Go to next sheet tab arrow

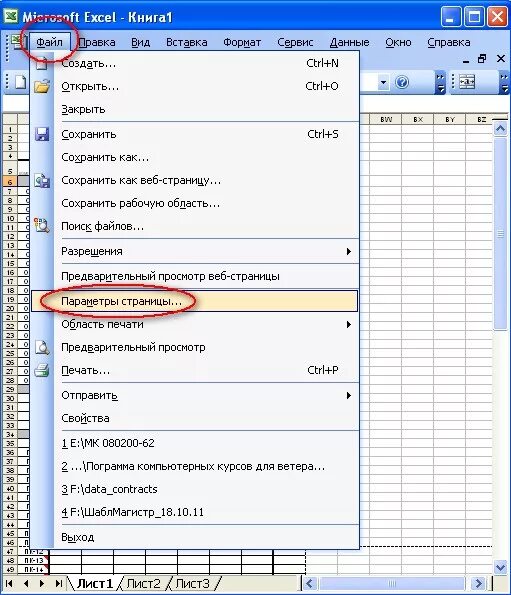tap(42, 583)
